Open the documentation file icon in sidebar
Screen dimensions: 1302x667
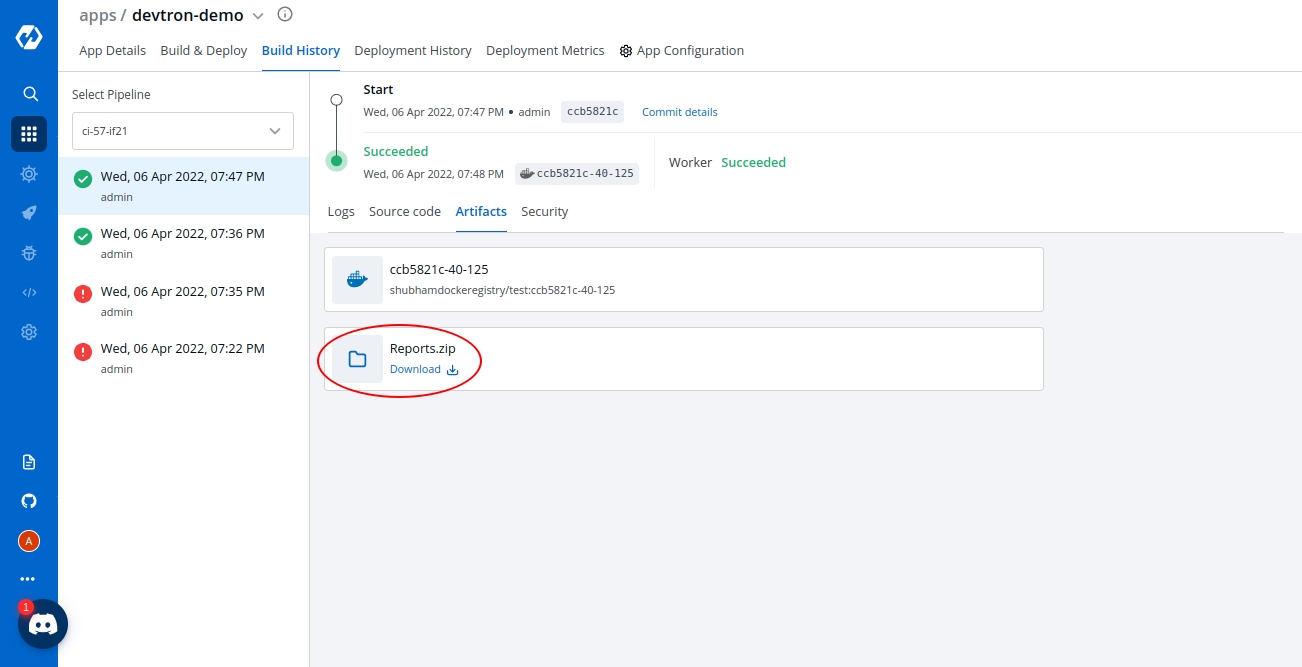[x=29, y=462]
